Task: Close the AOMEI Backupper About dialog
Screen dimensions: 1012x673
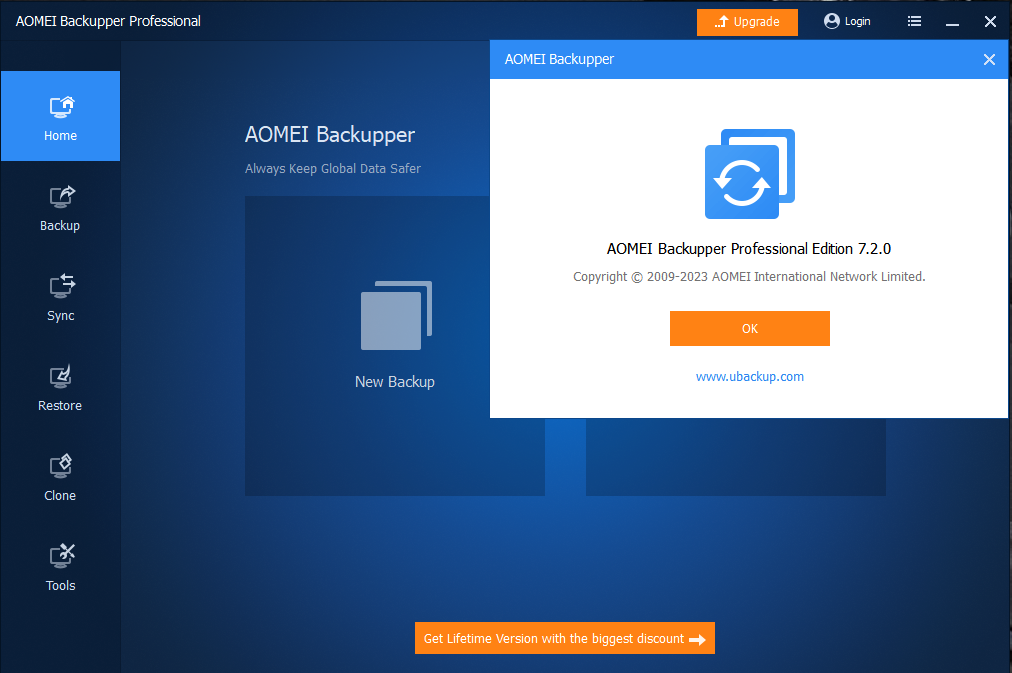Action: [x=989, y=59]
